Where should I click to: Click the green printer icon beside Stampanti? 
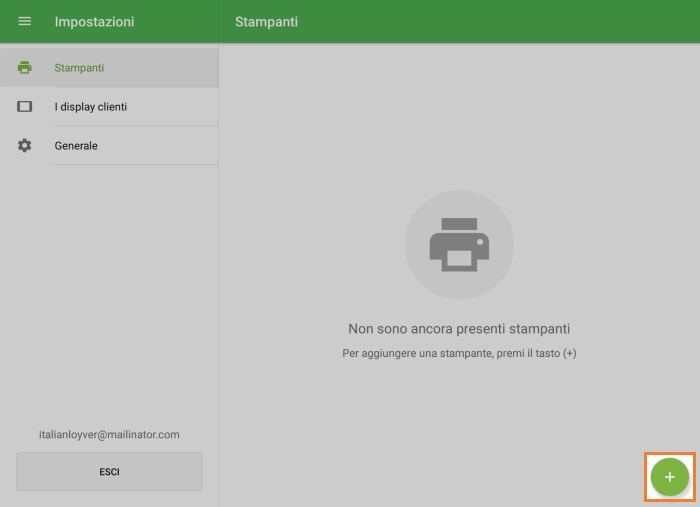[x=25, y=68]
